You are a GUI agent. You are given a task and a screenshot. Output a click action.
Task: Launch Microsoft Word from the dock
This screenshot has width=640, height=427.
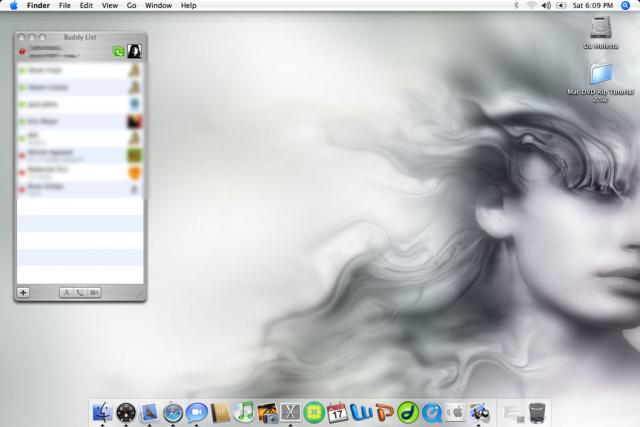pyautogui.click(x=361, y=413)
